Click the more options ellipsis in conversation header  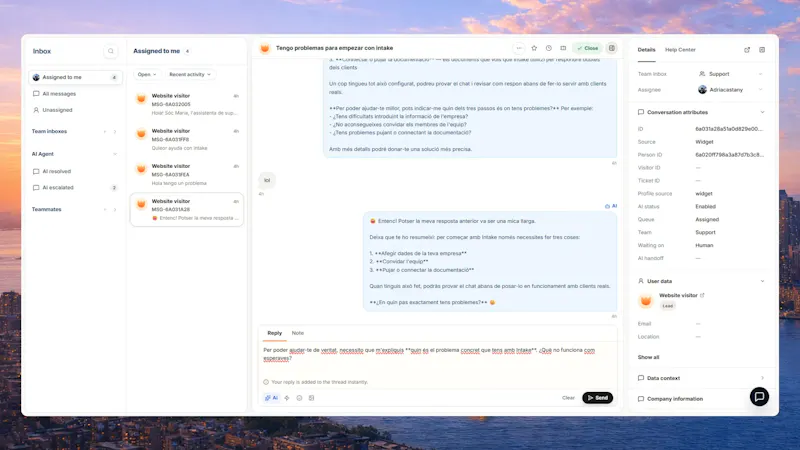pyautogui.click(x=519, y=48)
